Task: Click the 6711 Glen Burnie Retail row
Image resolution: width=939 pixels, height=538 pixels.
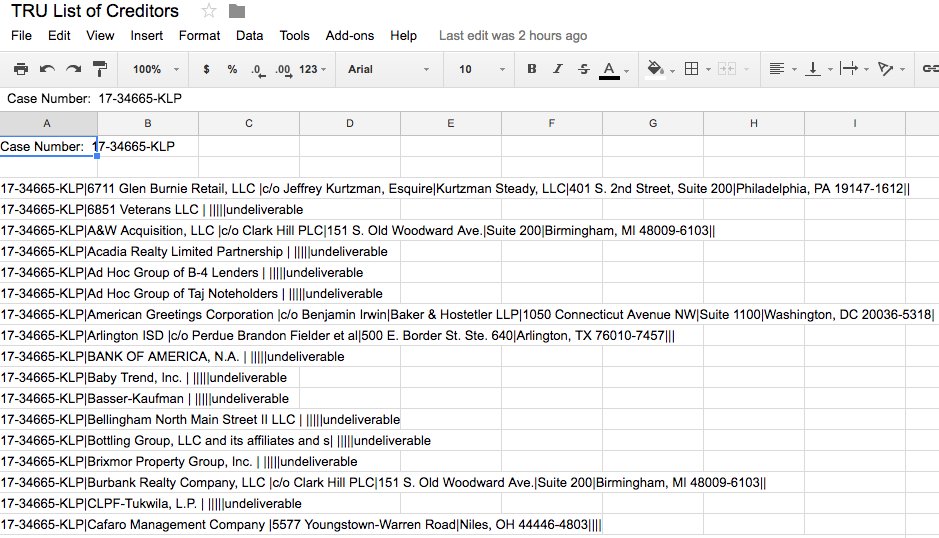Action: [x=455, y=189]
